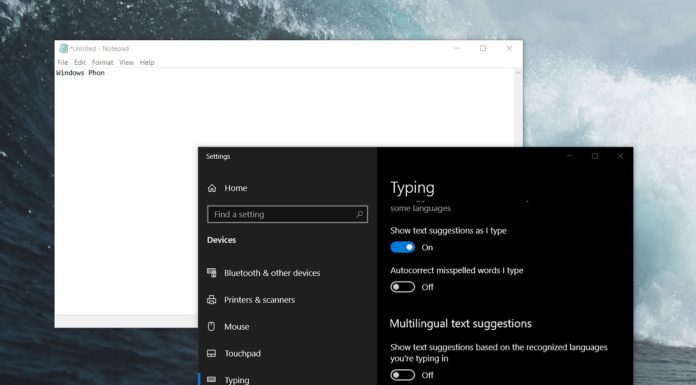This screenshot has height=385, width=696.
Task: Close the Notepad window
Action: pos(509,48)
